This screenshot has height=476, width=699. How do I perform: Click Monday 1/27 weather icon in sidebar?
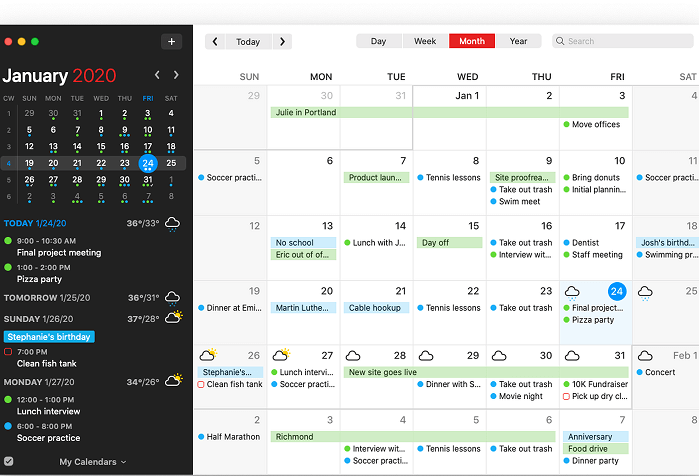174,380
